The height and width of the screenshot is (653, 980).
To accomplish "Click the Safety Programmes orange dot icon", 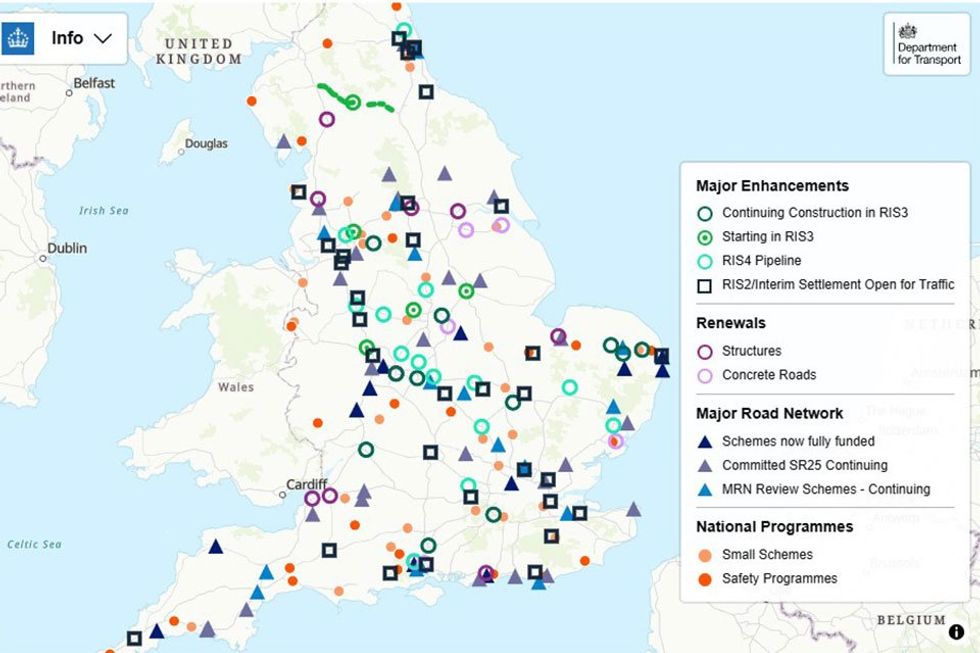I will tap(705, 578).
